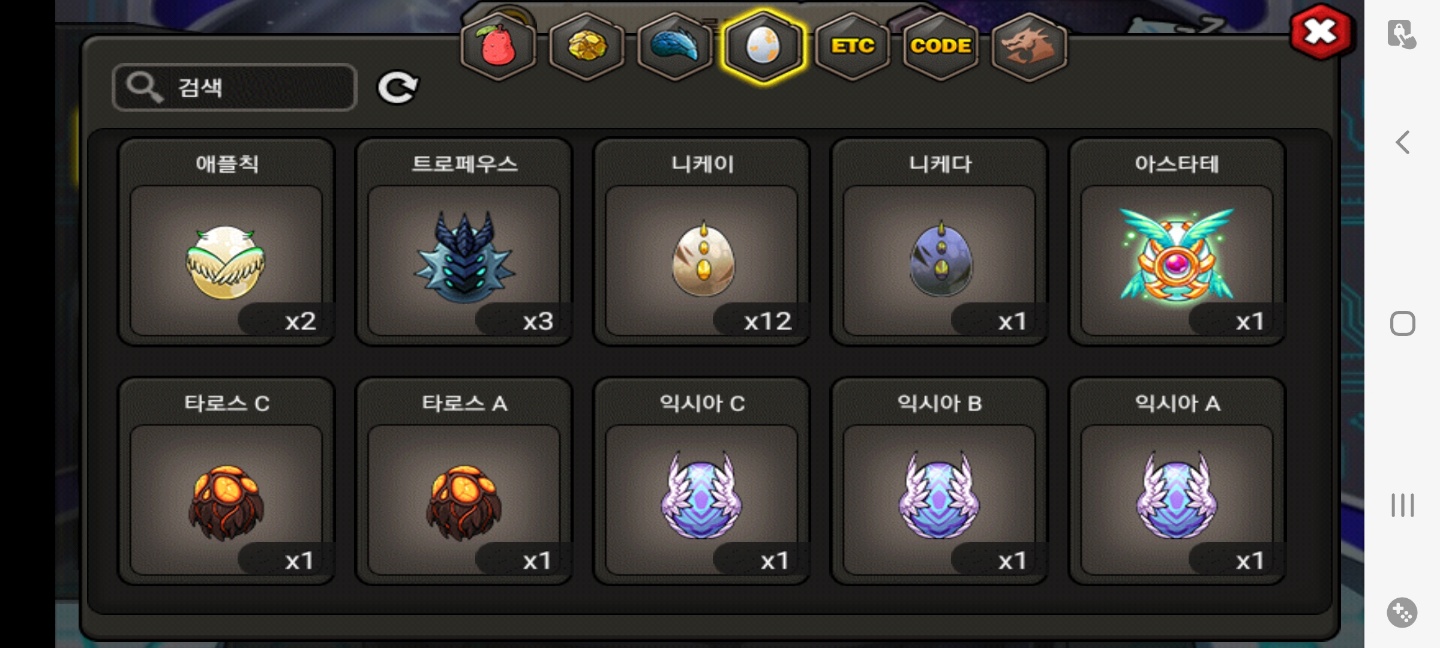Open the blue feather category tab
The image size is (1440, 648).
tap(675, 47)
